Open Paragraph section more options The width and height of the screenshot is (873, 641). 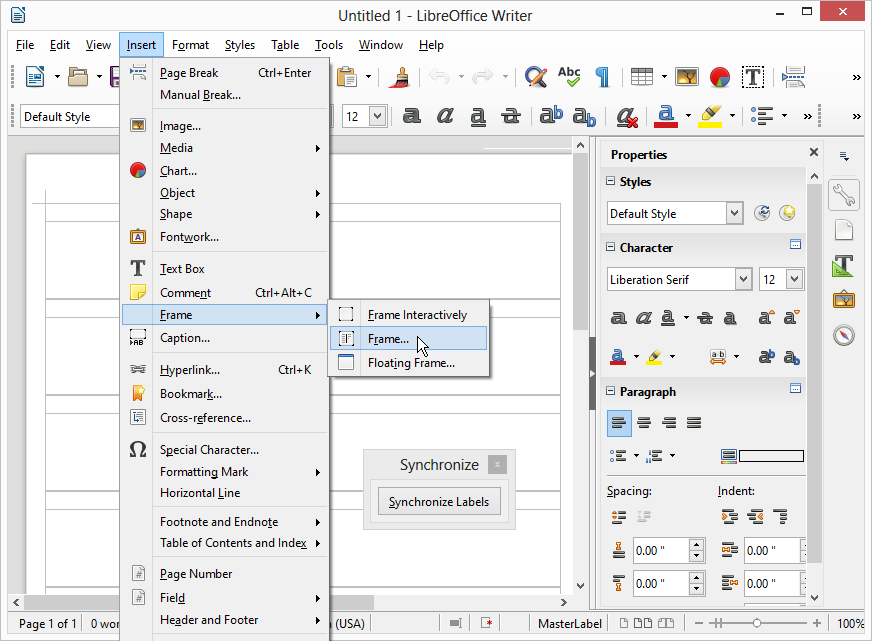click(796, 389)
